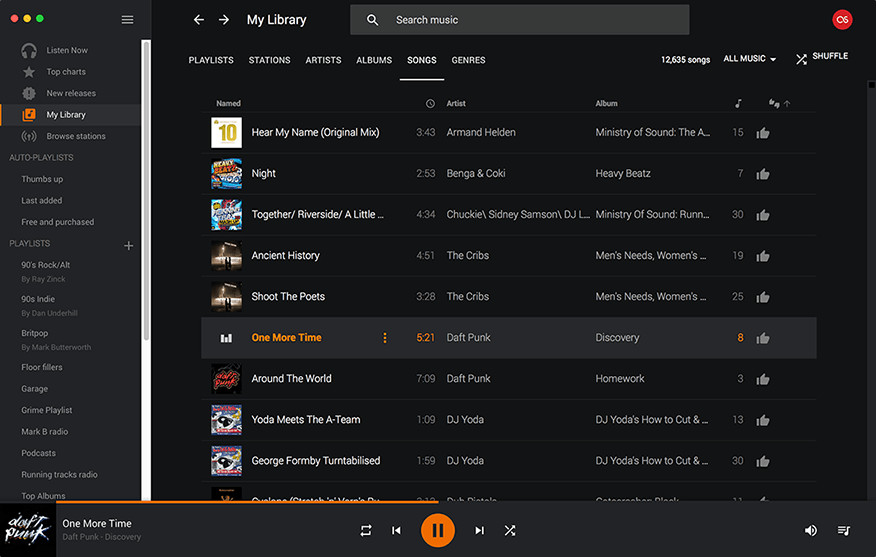Open the Britpop playlist
Viewport: 876px width, 557px height.
coord(35,333)
